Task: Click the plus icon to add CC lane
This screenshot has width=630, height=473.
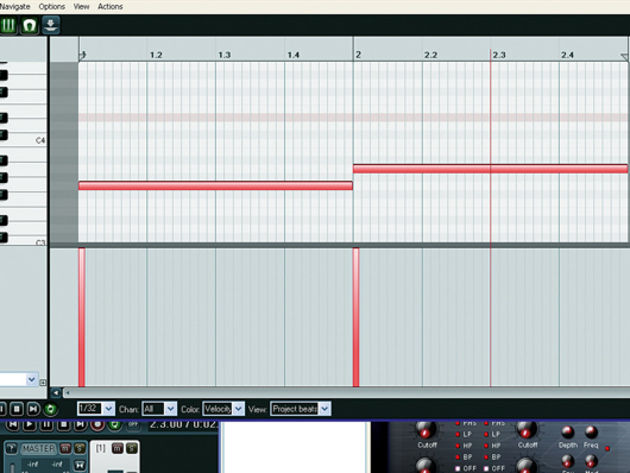Action: pos(43,382)
